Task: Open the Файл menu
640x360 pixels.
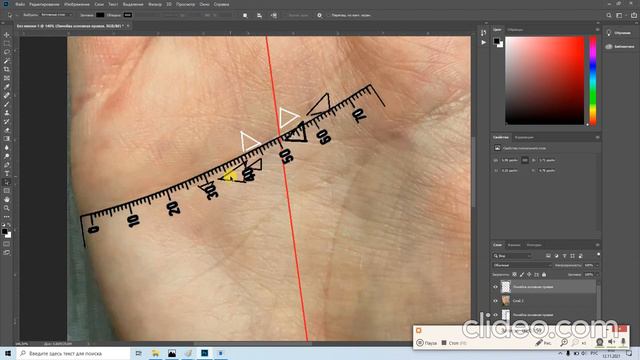Action: click(20, 4)
